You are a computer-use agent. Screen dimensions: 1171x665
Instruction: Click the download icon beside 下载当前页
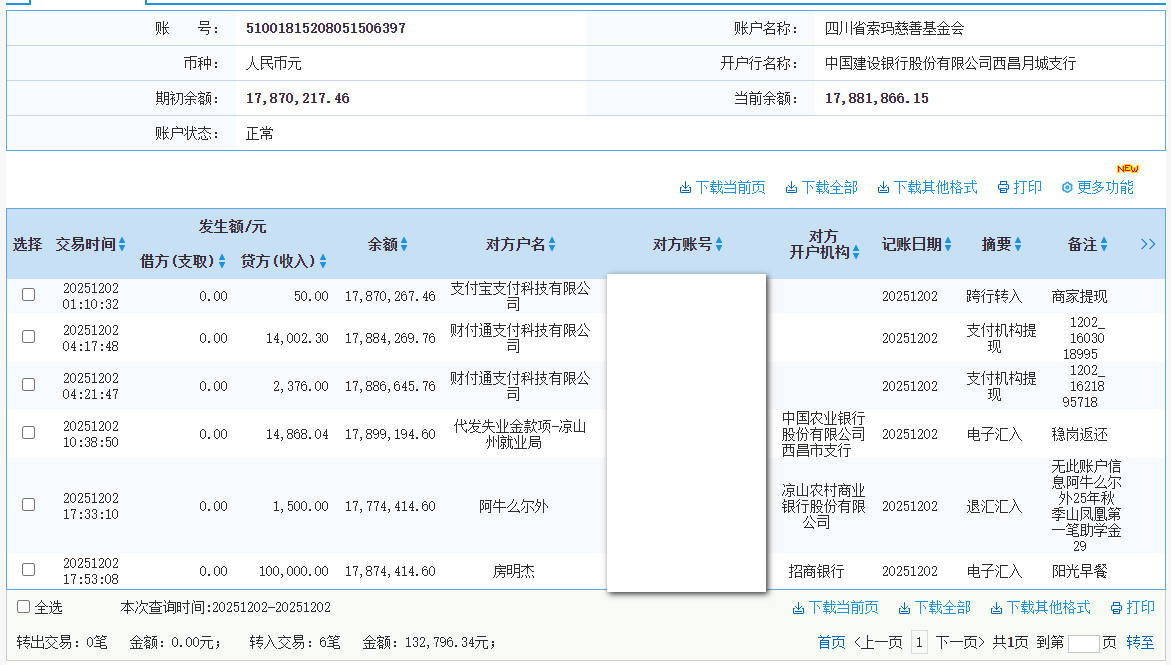click(x=686, y=187)
